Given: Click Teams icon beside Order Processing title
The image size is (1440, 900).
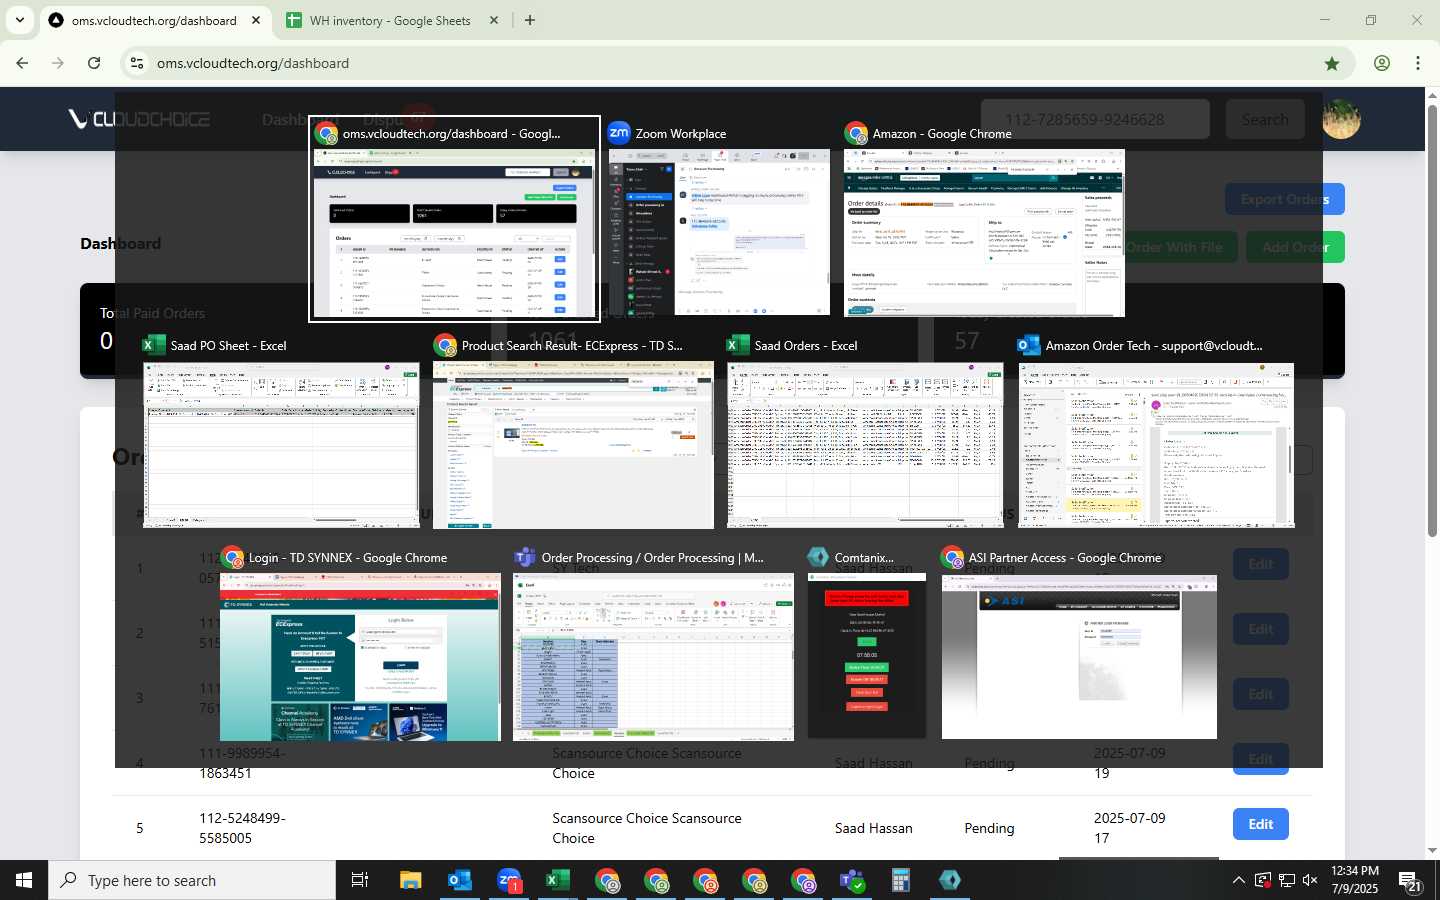Looking at the screenshot, I should [x=525, y=557].
